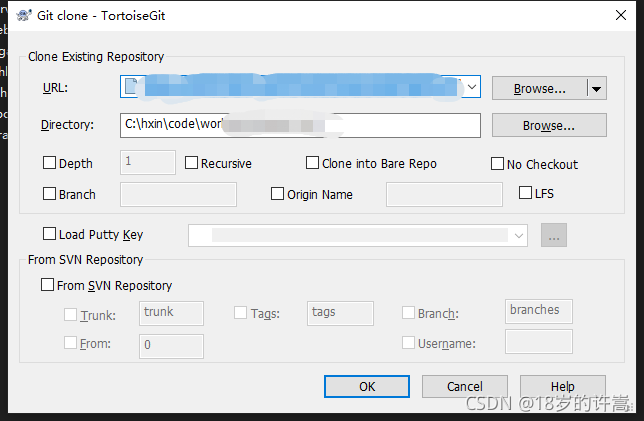Image resolution: width=644 pixels, height=421 pixels.
Task: Click the branches text field
Action: tap(539, 311)
